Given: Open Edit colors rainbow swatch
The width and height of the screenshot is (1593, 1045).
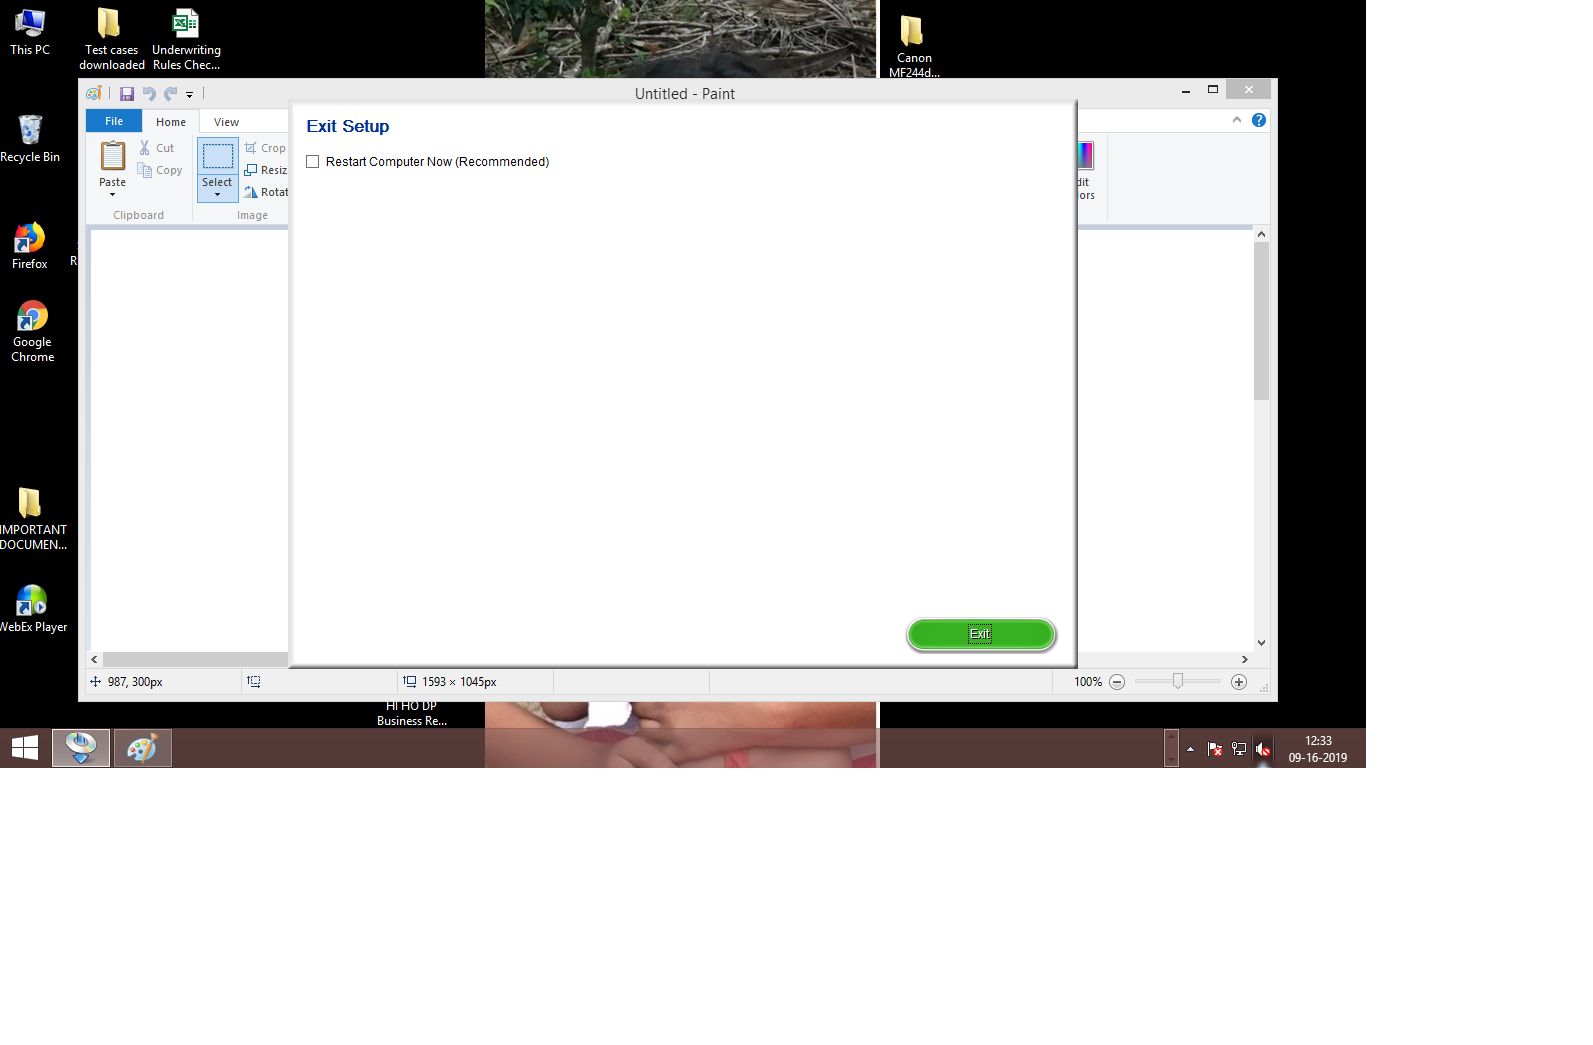Looking at the screenshot, I should coord(1086,156).
